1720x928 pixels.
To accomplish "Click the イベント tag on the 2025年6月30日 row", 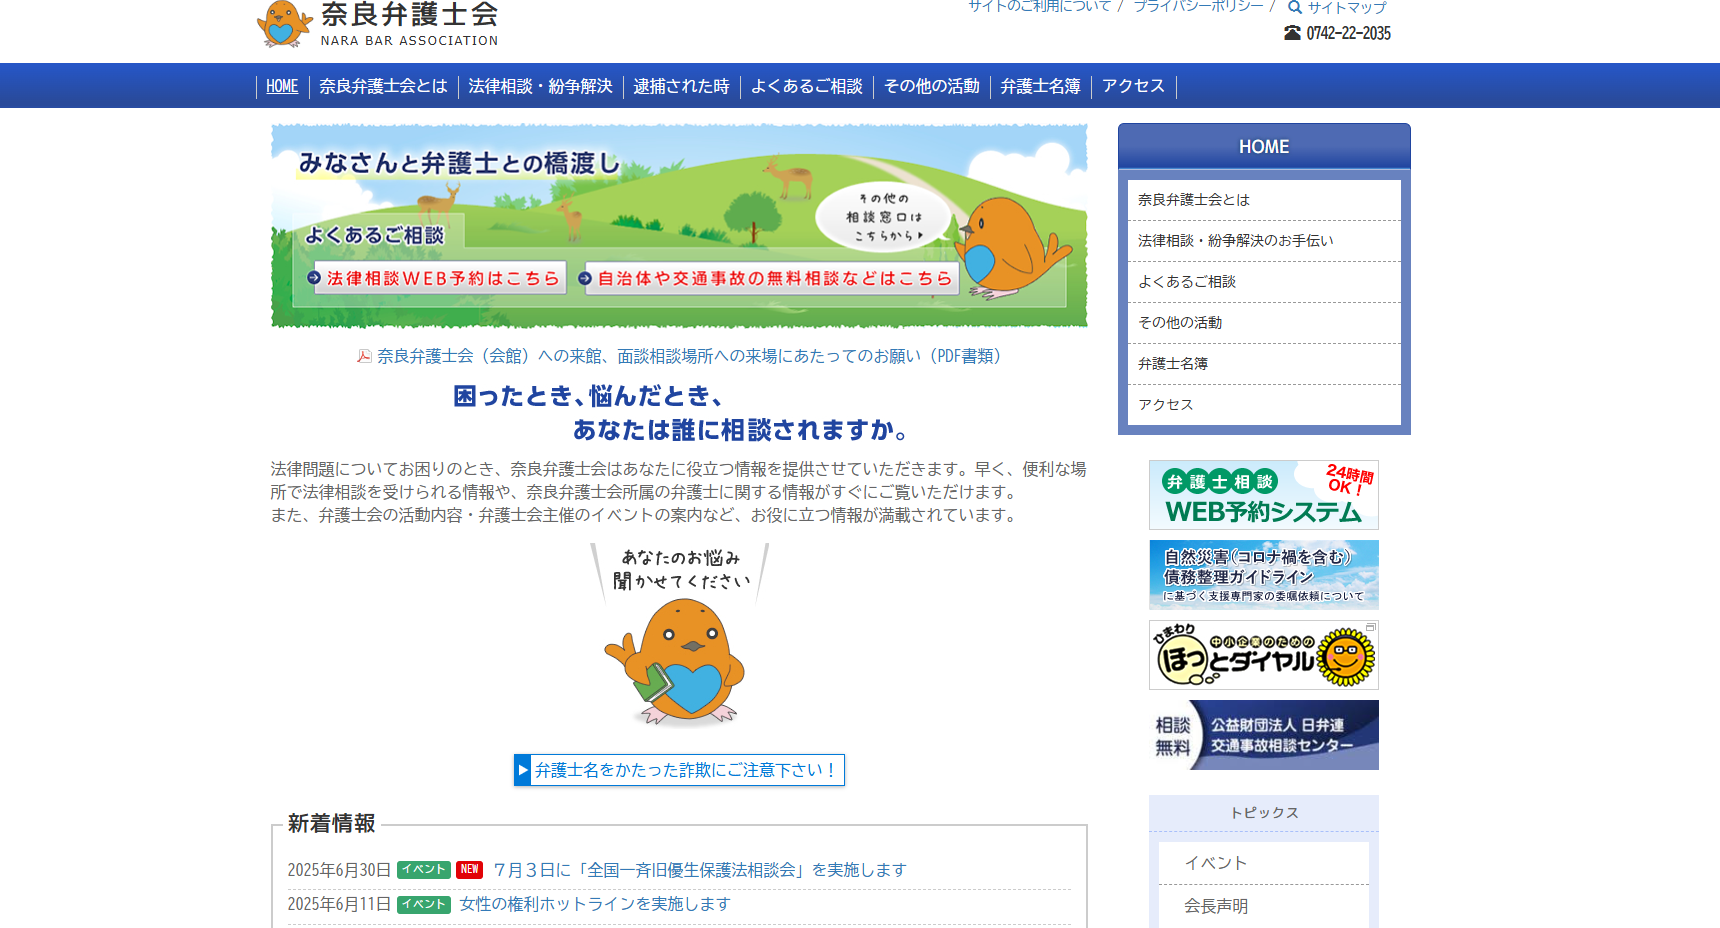I will pos(424,870).
